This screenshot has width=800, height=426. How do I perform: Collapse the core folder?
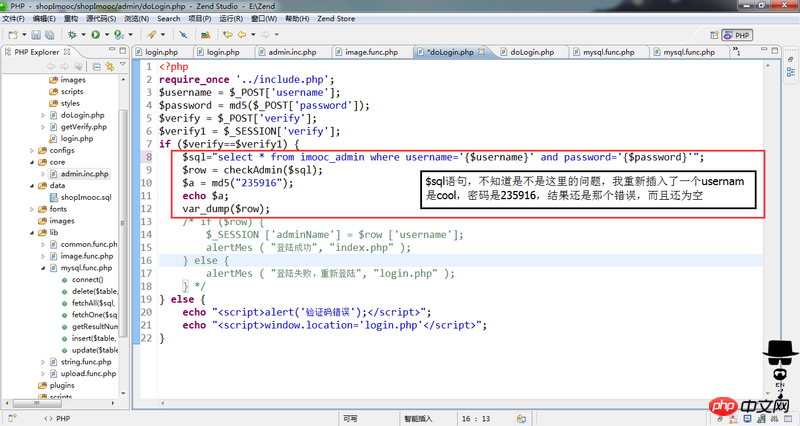coord(32,162)
